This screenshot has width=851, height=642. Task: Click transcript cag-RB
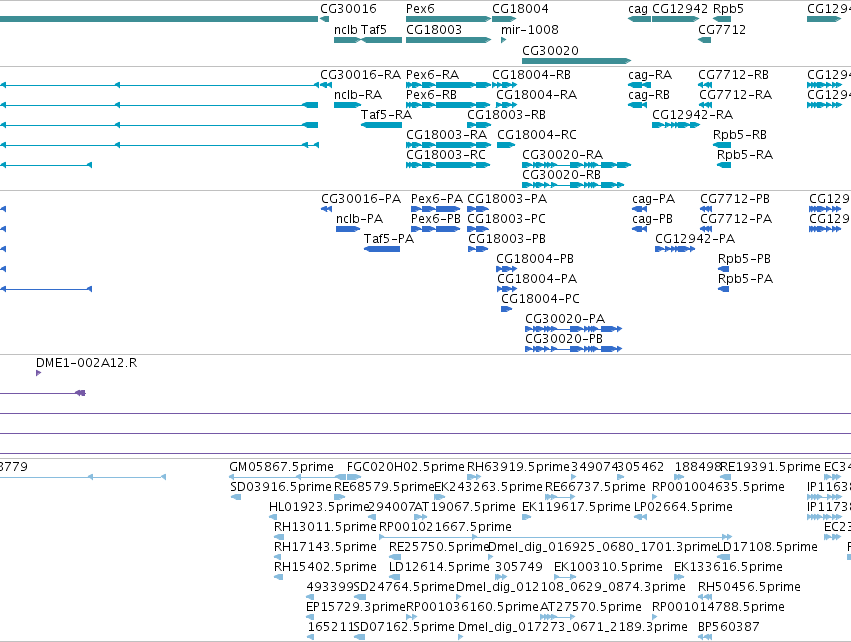[x=649, y=94]
